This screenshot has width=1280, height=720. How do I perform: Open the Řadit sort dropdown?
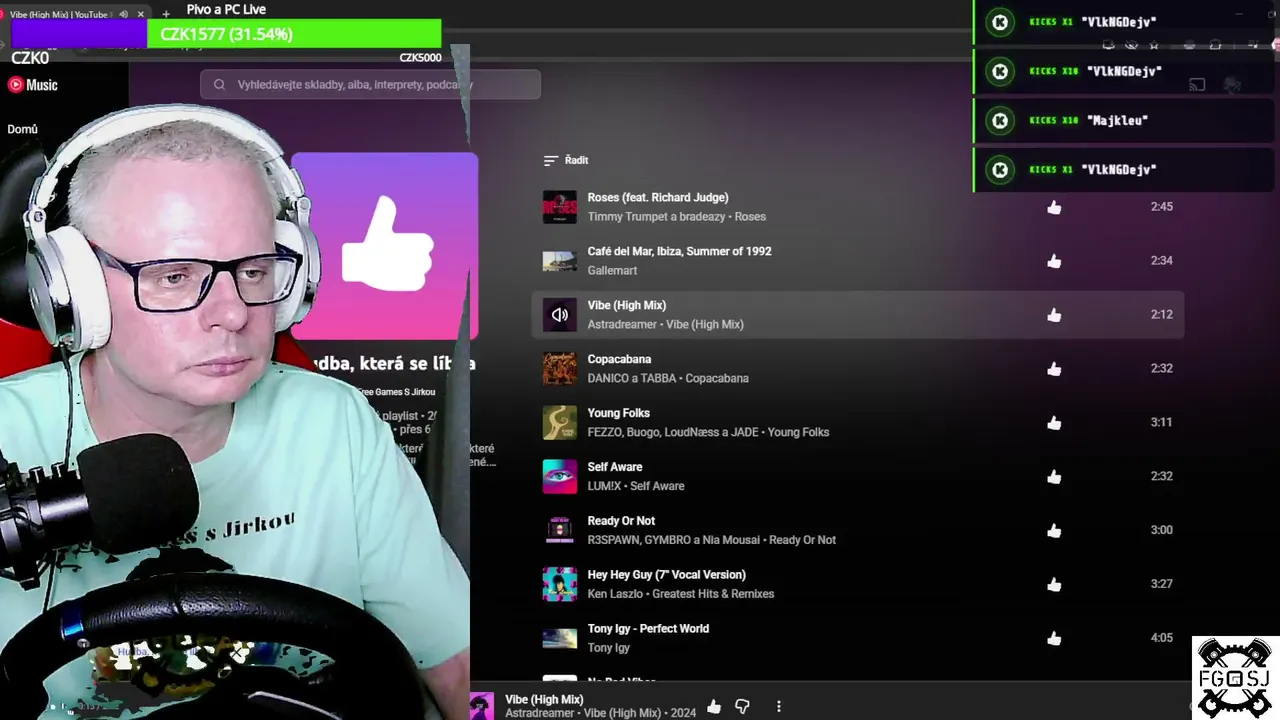[566, 160]
